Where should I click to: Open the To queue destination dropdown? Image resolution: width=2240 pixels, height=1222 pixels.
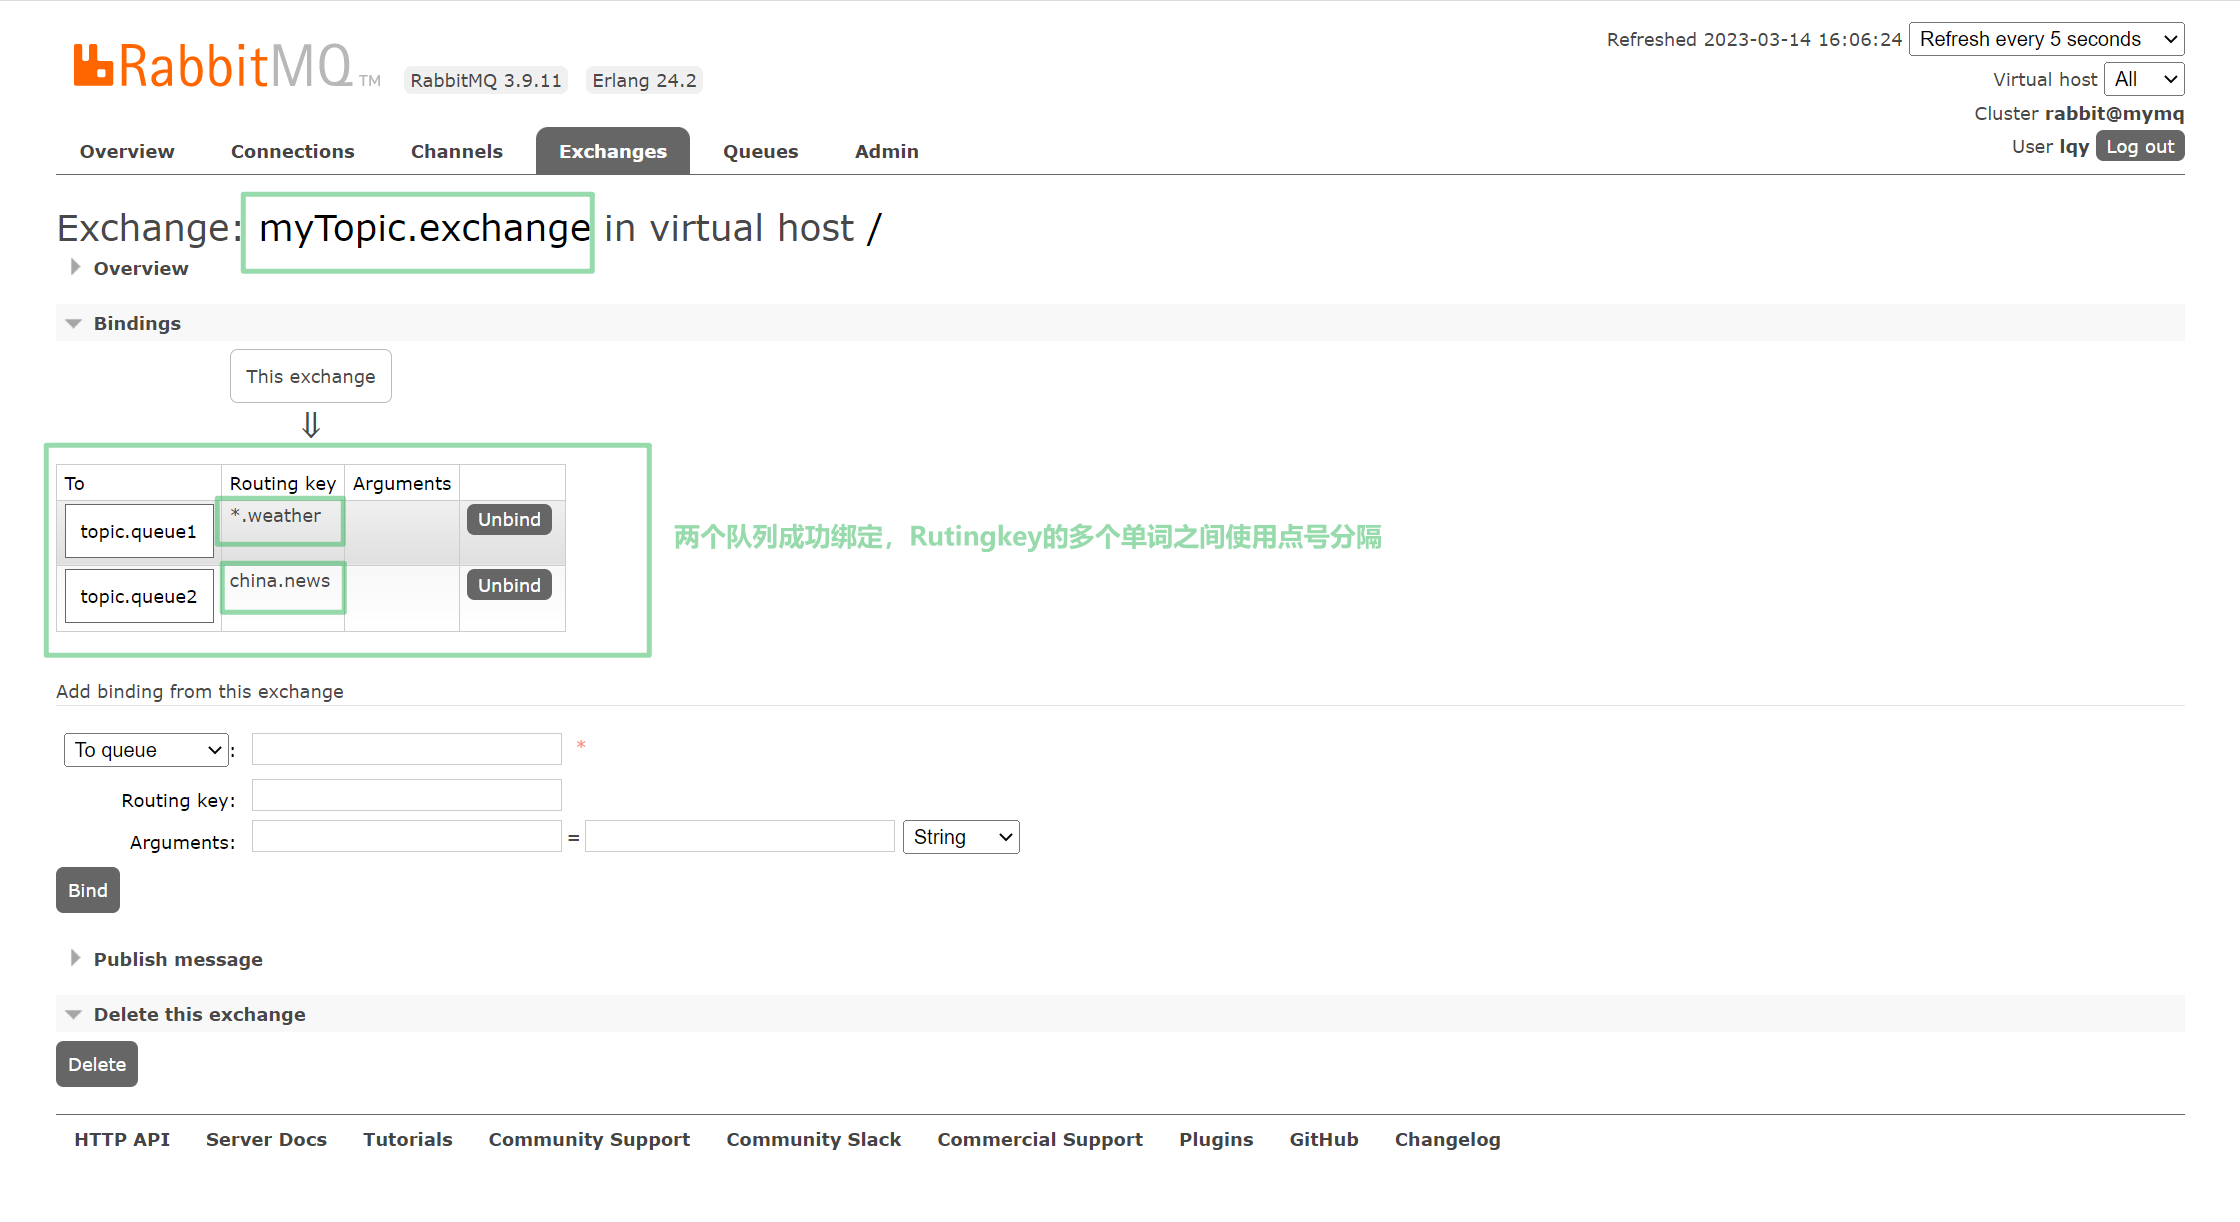click(146, 750)
